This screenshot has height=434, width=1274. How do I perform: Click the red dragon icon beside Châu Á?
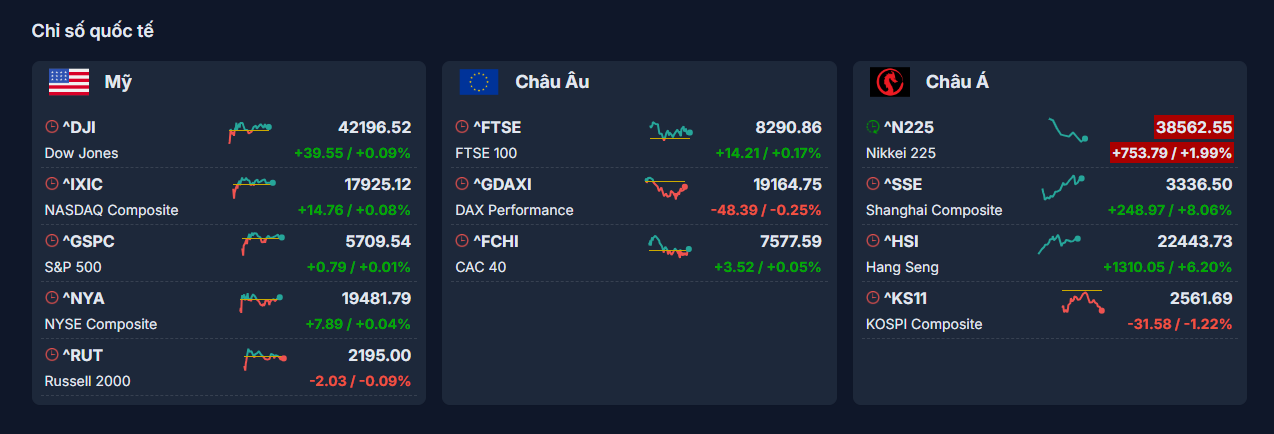[889, 82]
